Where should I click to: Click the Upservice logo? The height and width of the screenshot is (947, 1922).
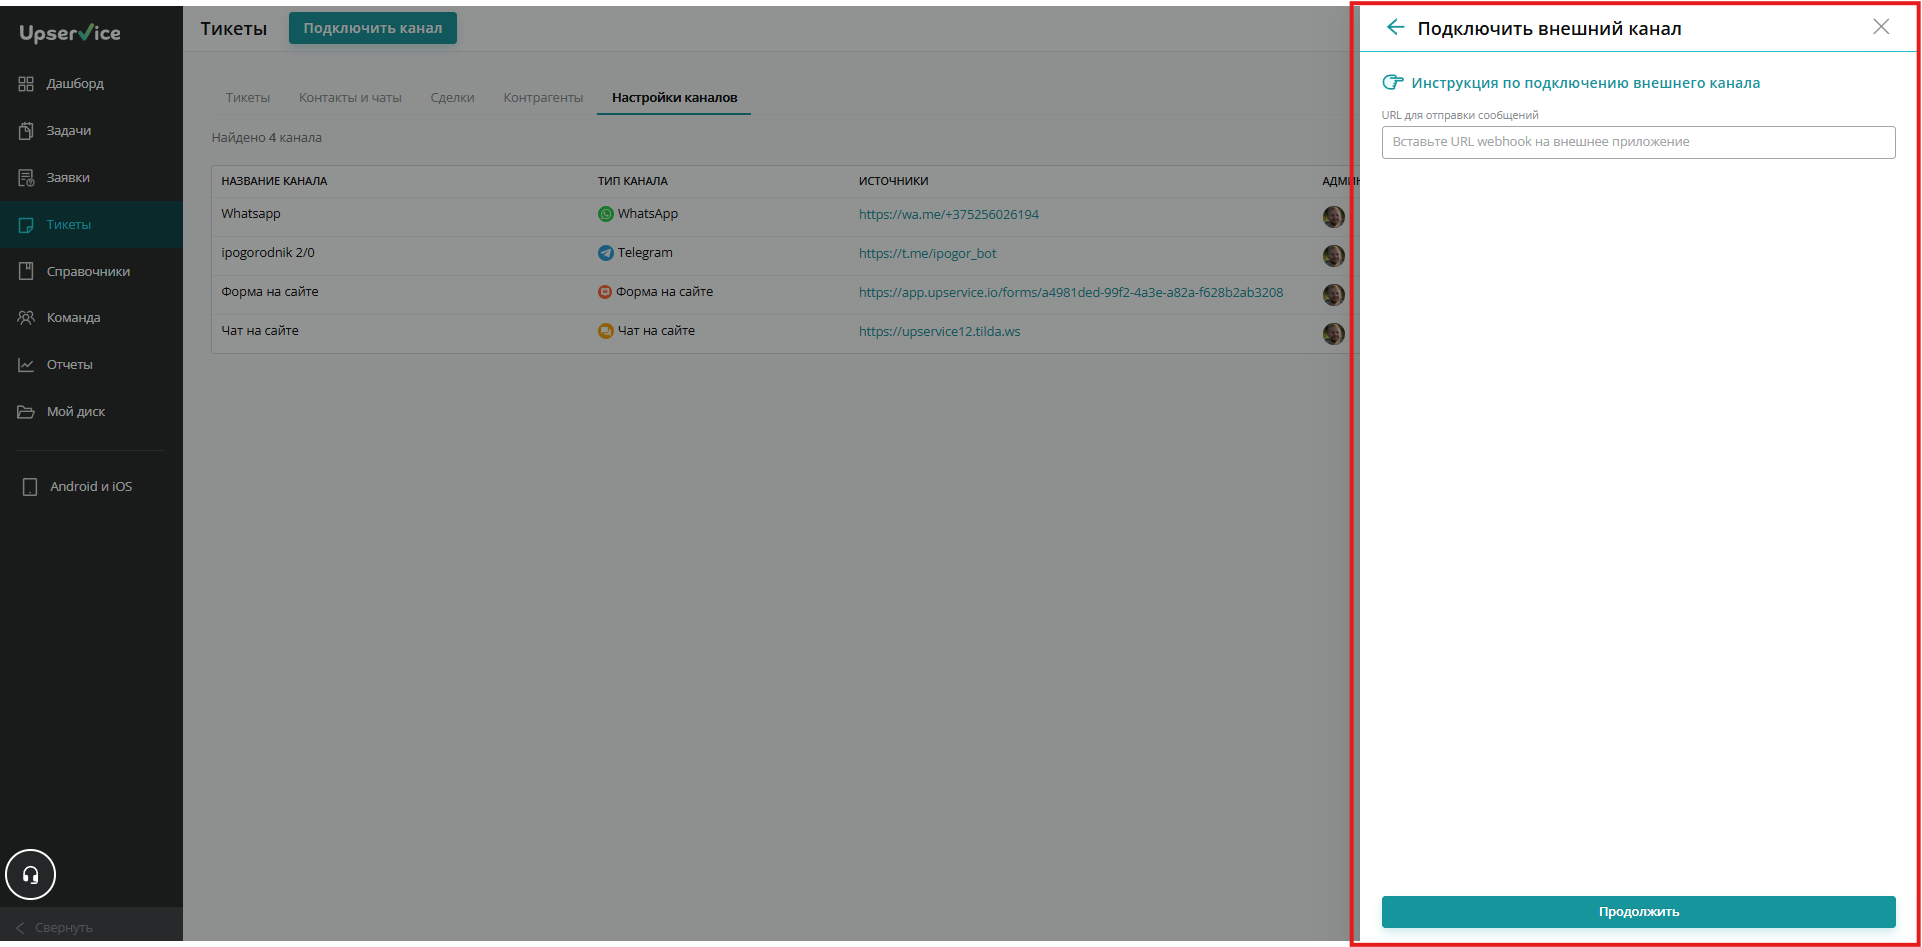(x=70, y=33)
